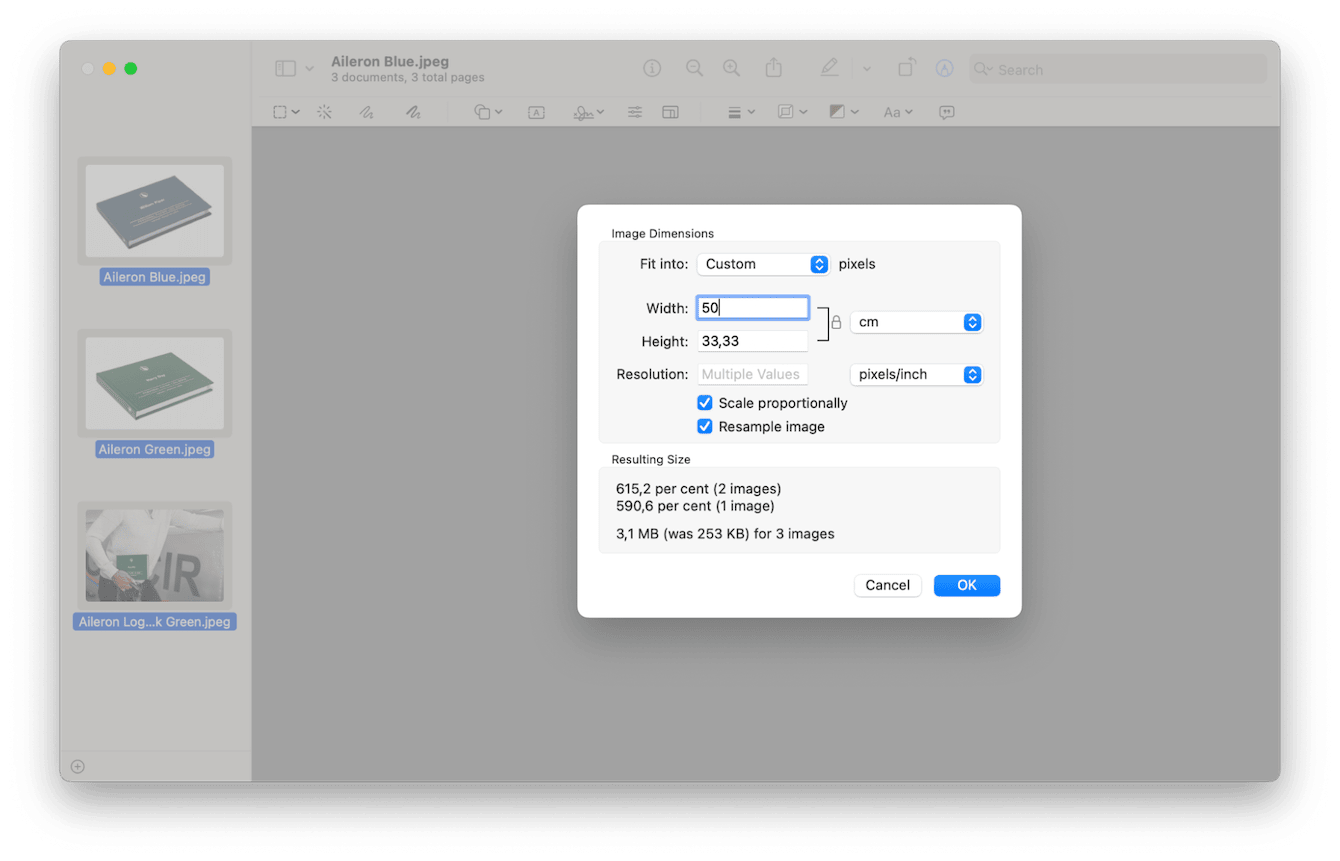Click the Inspector info icon
This screenshot has width=1340, height=861.
click(x=652, y=68)
